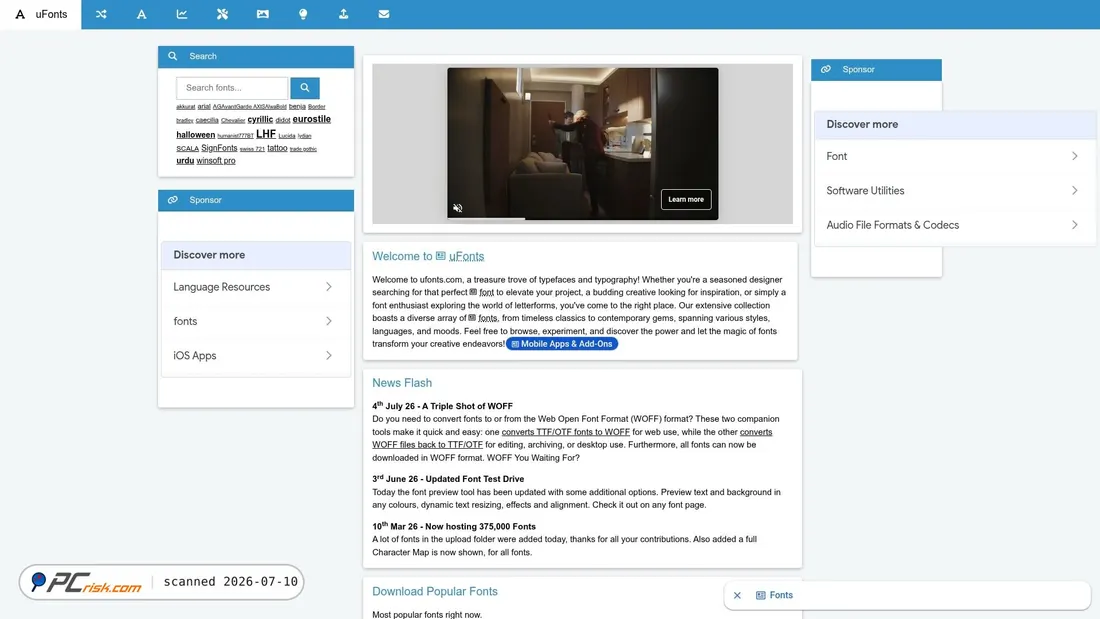Click the lightbulb navbar icon

[303, 14]
